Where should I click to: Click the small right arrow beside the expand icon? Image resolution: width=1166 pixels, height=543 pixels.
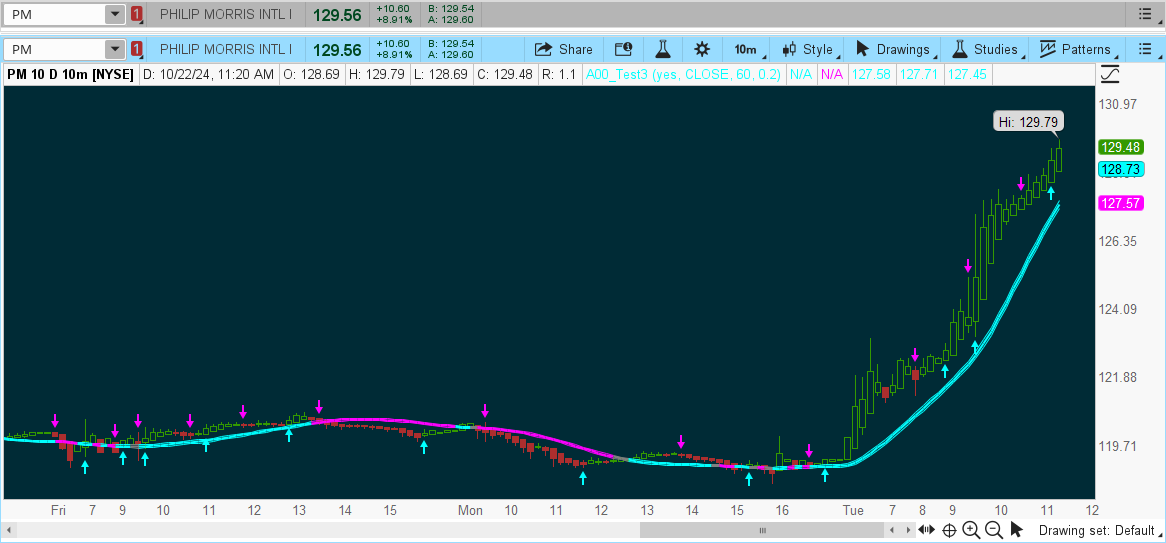point(910,530)
